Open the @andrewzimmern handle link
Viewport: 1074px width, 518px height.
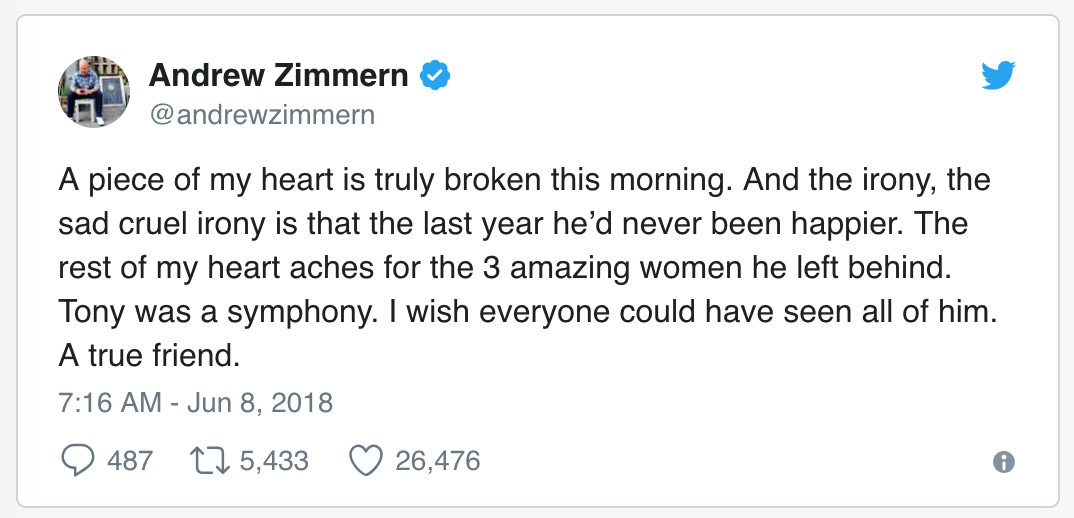coord(262,114)
